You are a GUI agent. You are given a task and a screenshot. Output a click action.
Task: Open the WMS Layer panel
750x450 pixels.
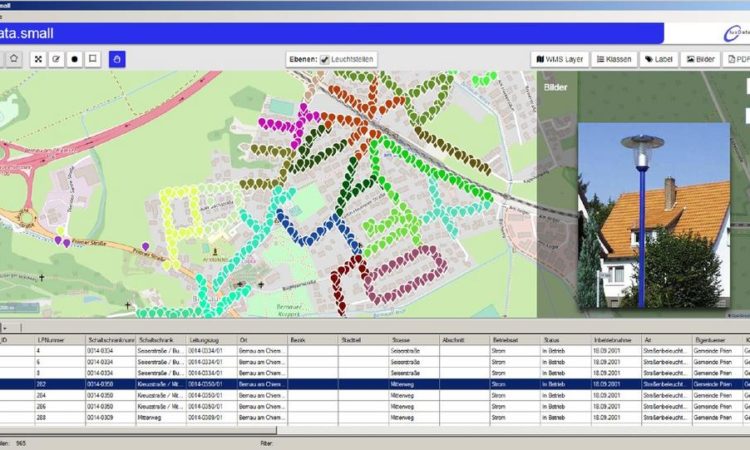coord(560,59)
